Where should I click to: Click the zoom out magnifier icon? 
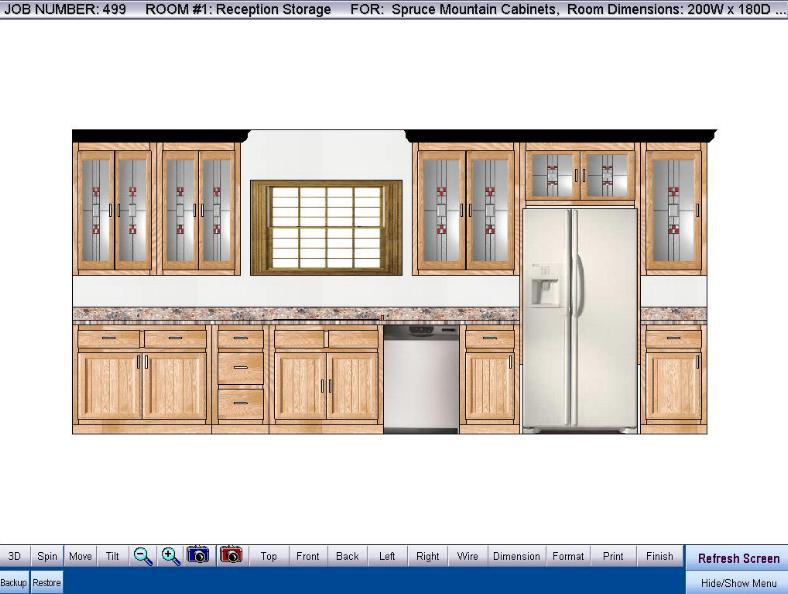coord(143,556)
